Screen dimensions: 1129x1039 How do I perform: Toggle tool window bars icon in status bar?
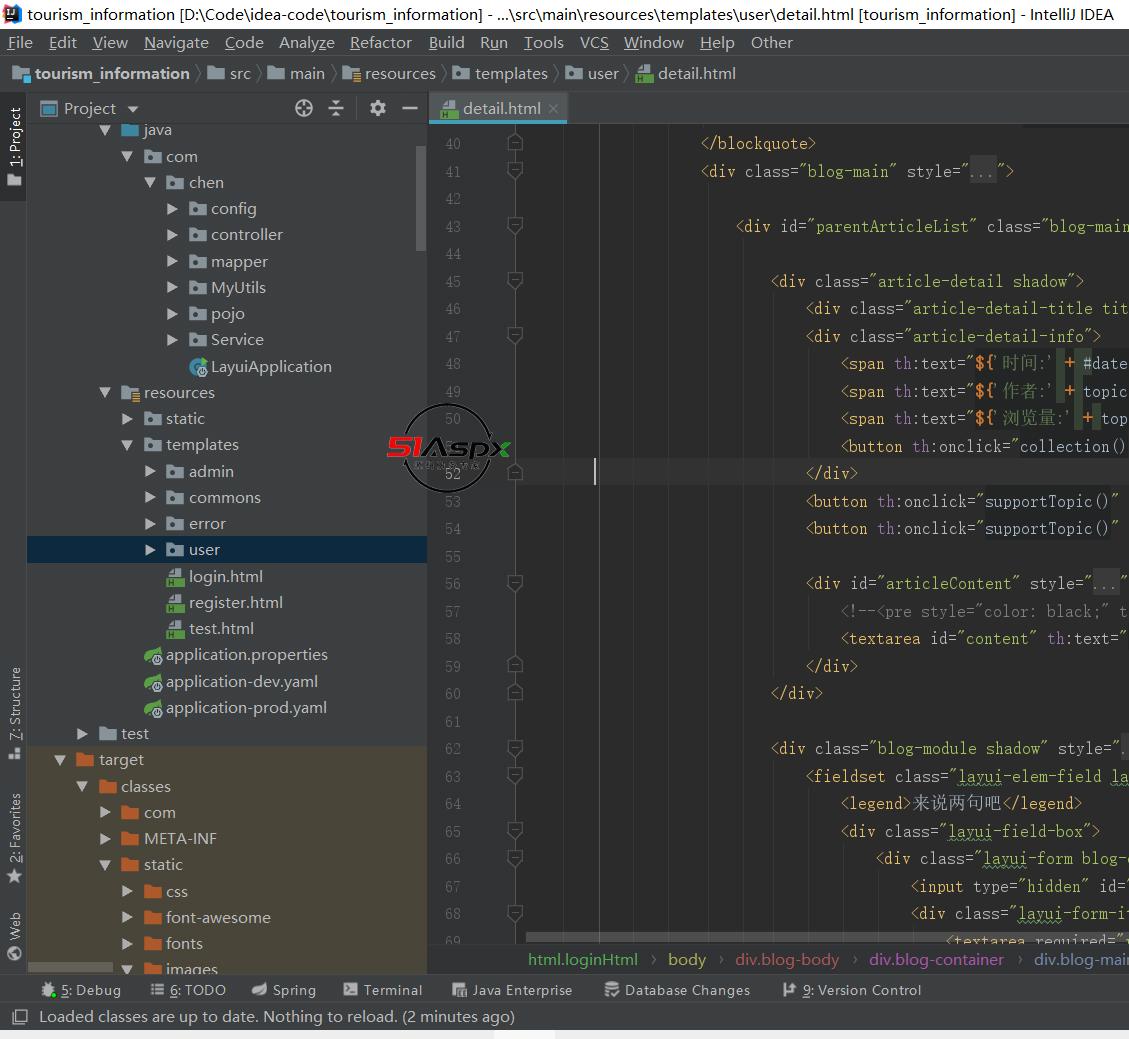pos(19,1017)
